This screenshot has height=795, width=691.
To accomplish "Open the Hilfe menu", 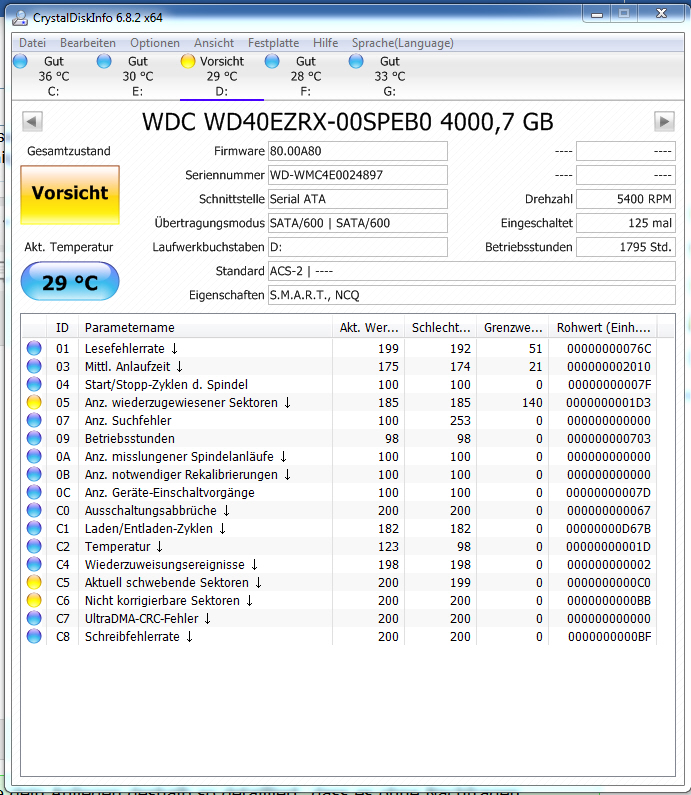I will (x=325, y=43).
